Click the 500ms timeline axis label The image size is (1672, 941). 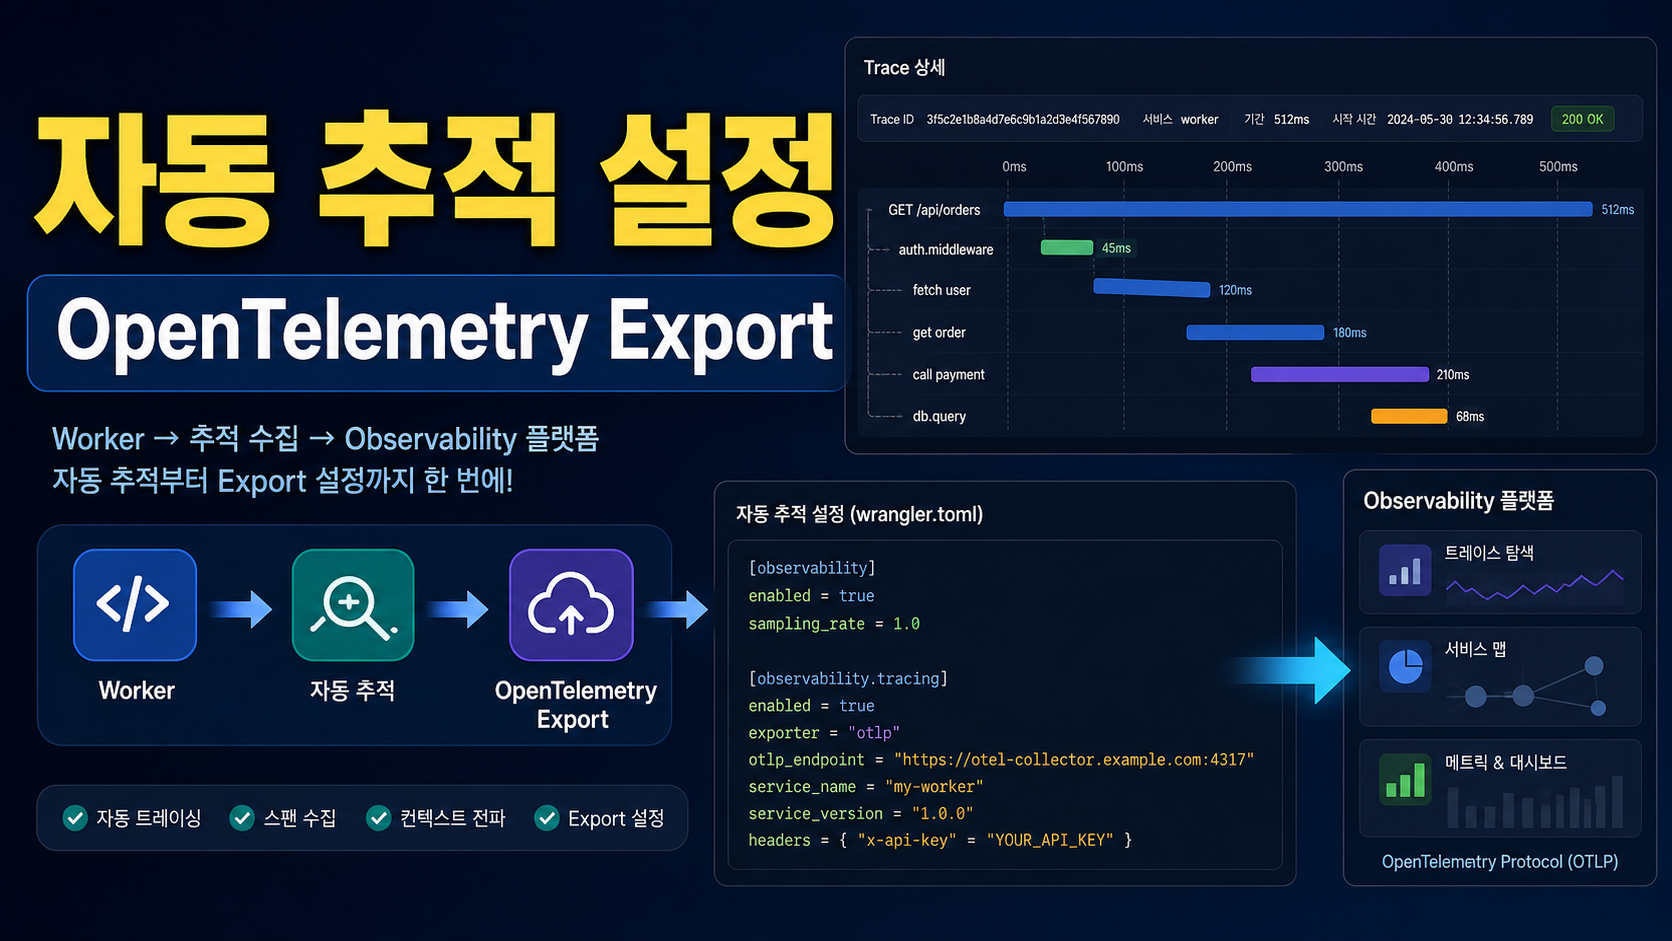(x=1558, y=167)
